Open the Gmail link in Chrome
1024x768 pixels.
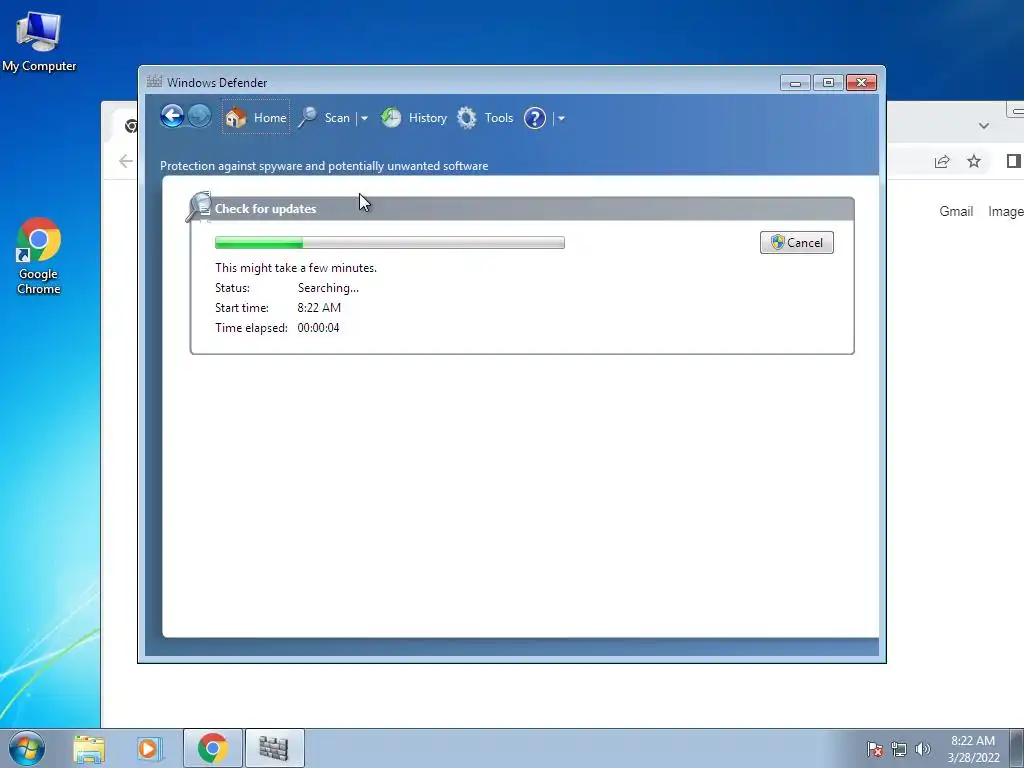click(956, 211)
